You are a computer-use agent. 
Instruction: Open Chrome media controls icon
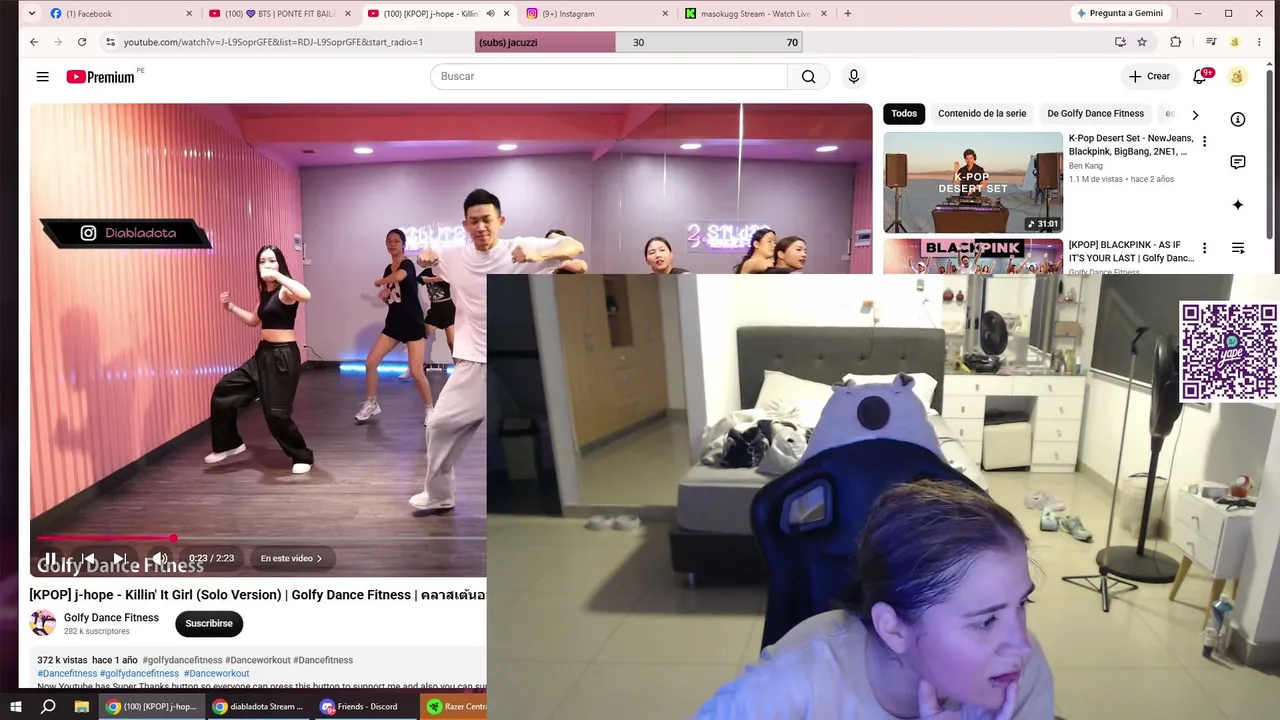click(x=1211, y=42)
